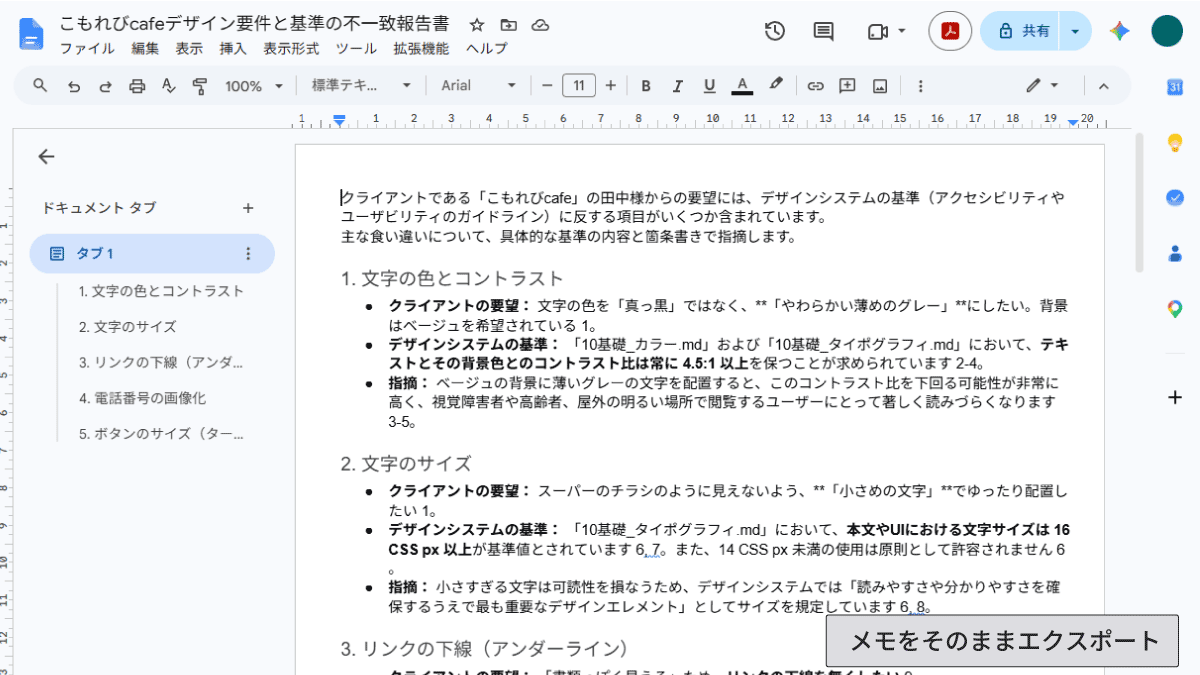
Task: Select タブ 1 in sidebar
Action: [x=152, y=254]
